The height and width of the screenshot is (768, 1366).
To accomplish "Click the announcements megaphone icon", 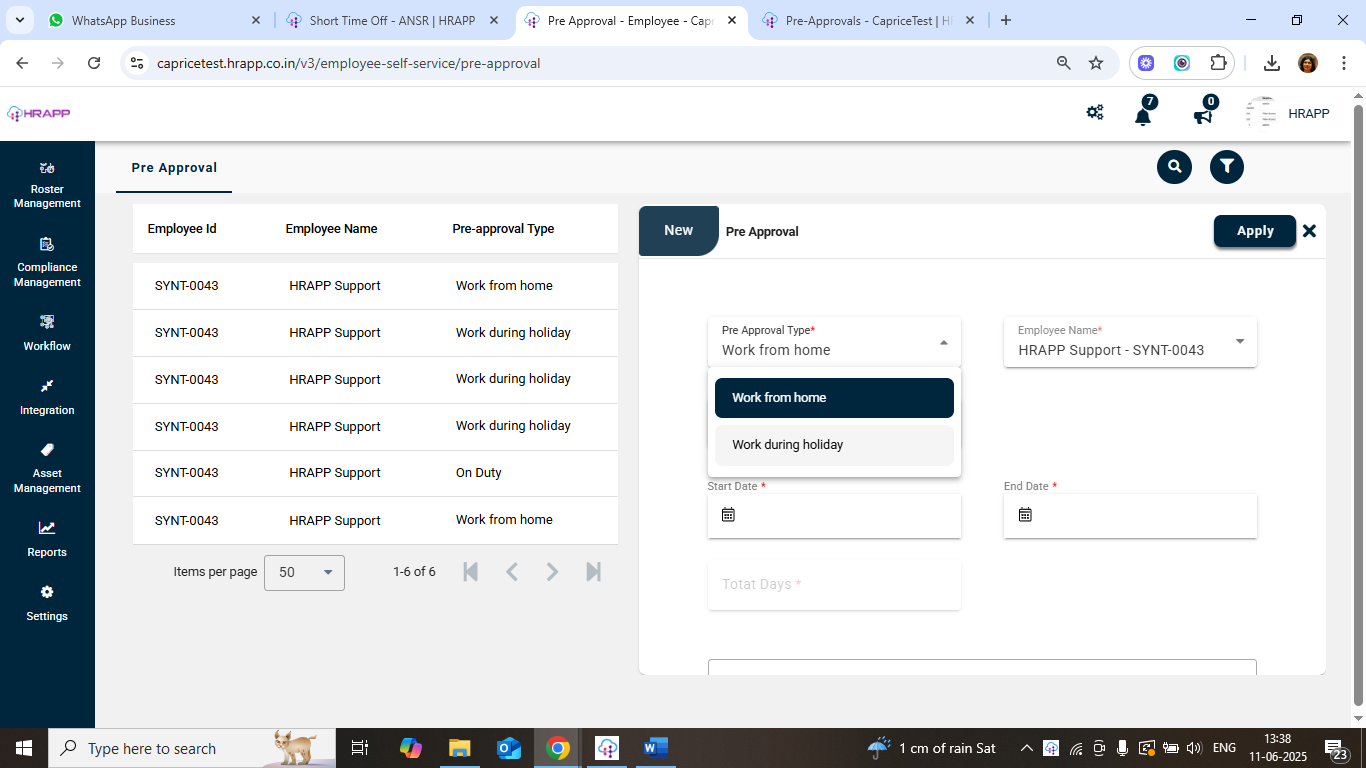I will (1202, 116).
